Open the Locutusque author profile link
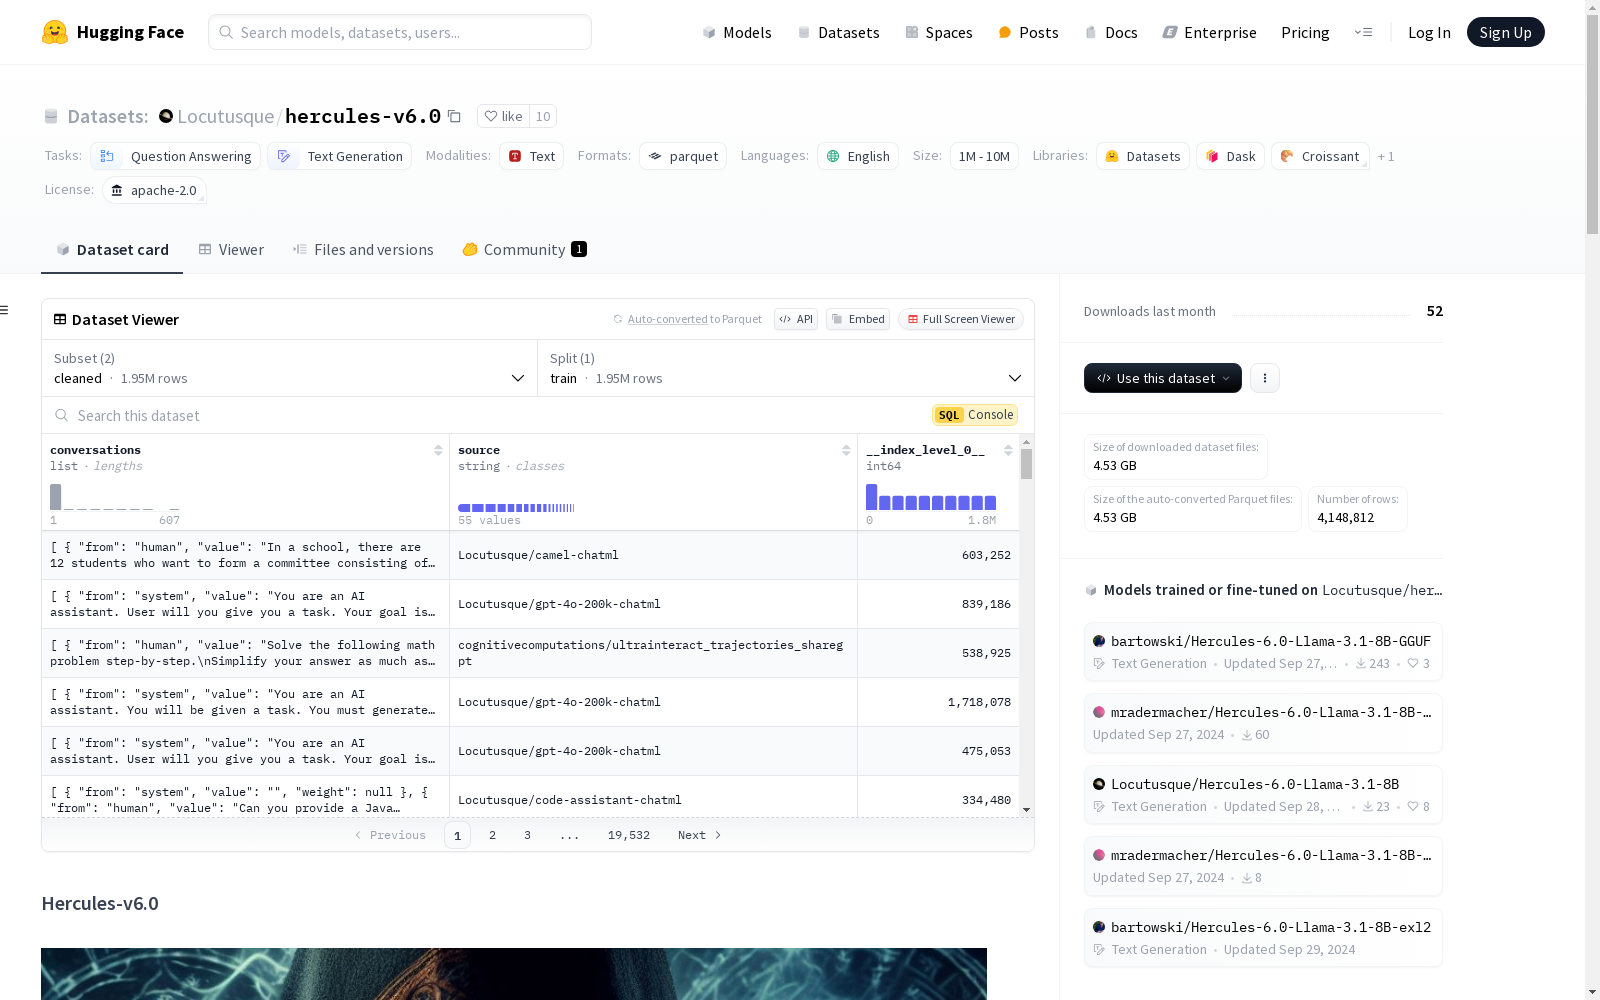This screenshot has height=1000, width=1600. pos(226,116)
